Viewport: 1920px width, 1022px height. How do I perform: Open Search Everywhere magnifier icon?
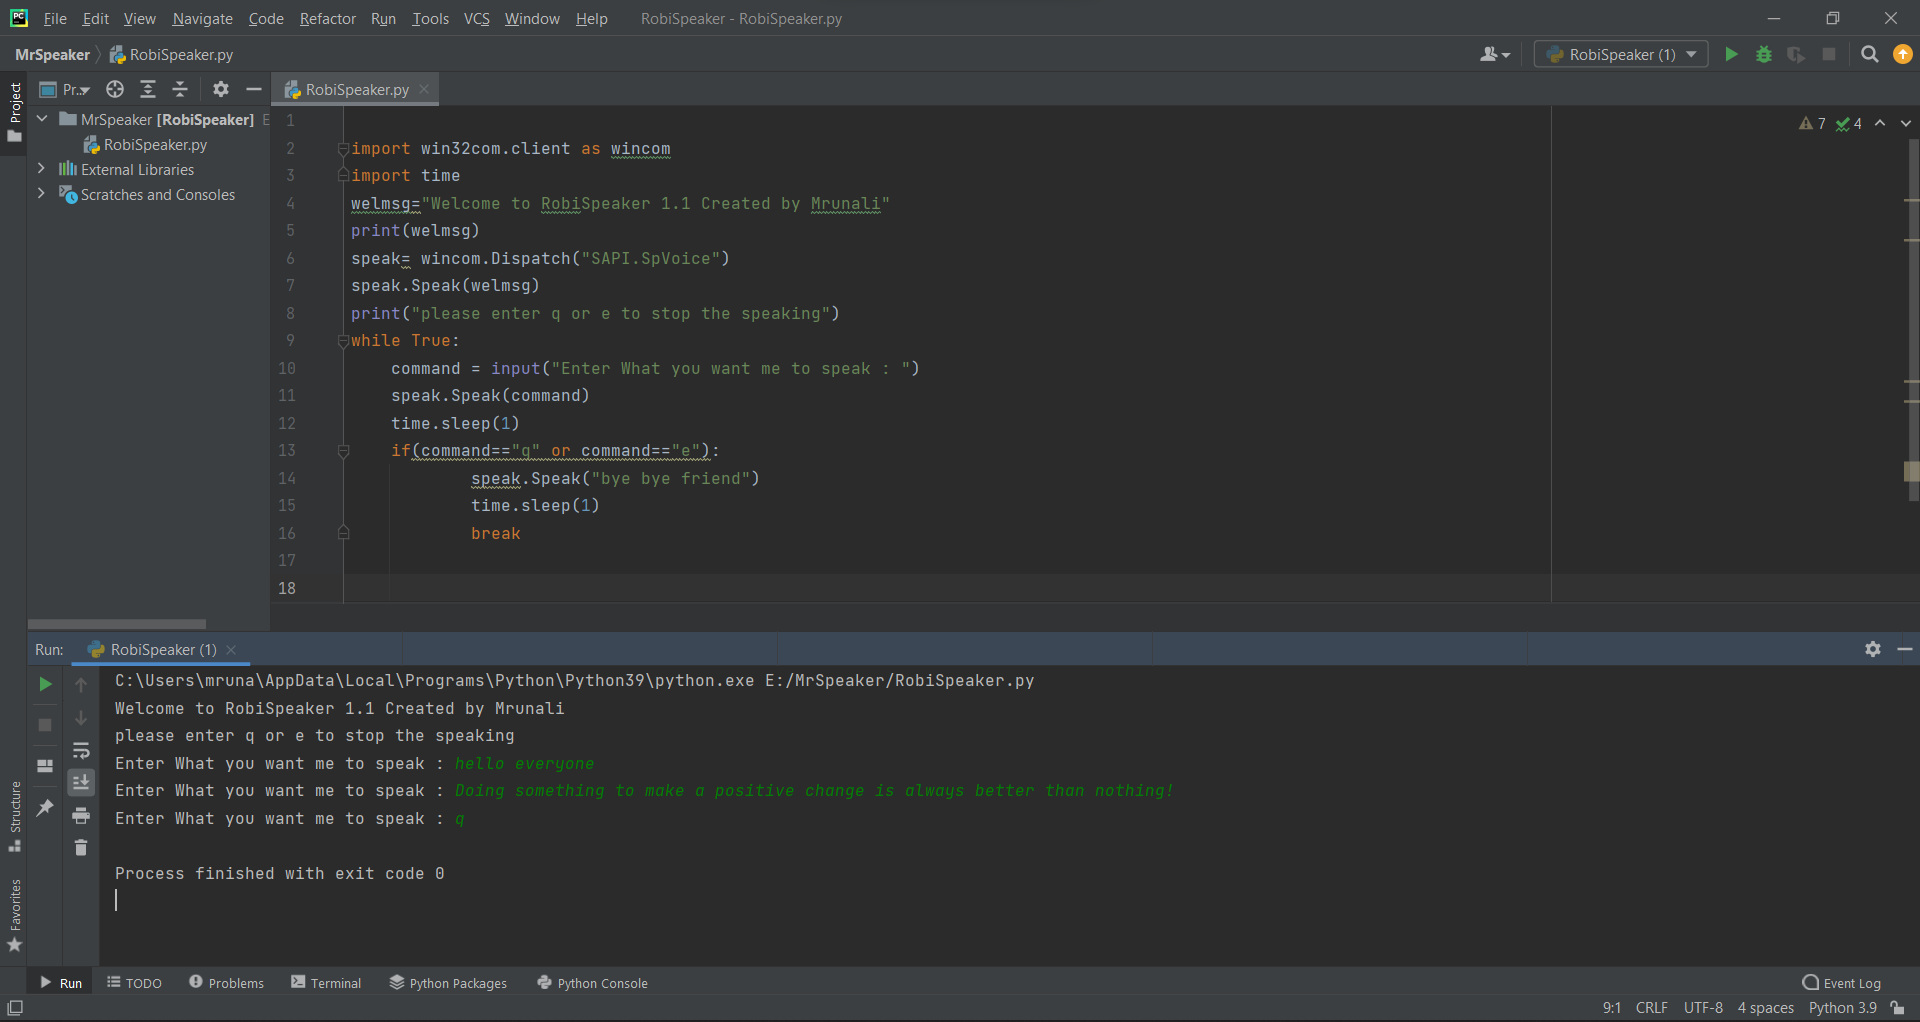1869,54
